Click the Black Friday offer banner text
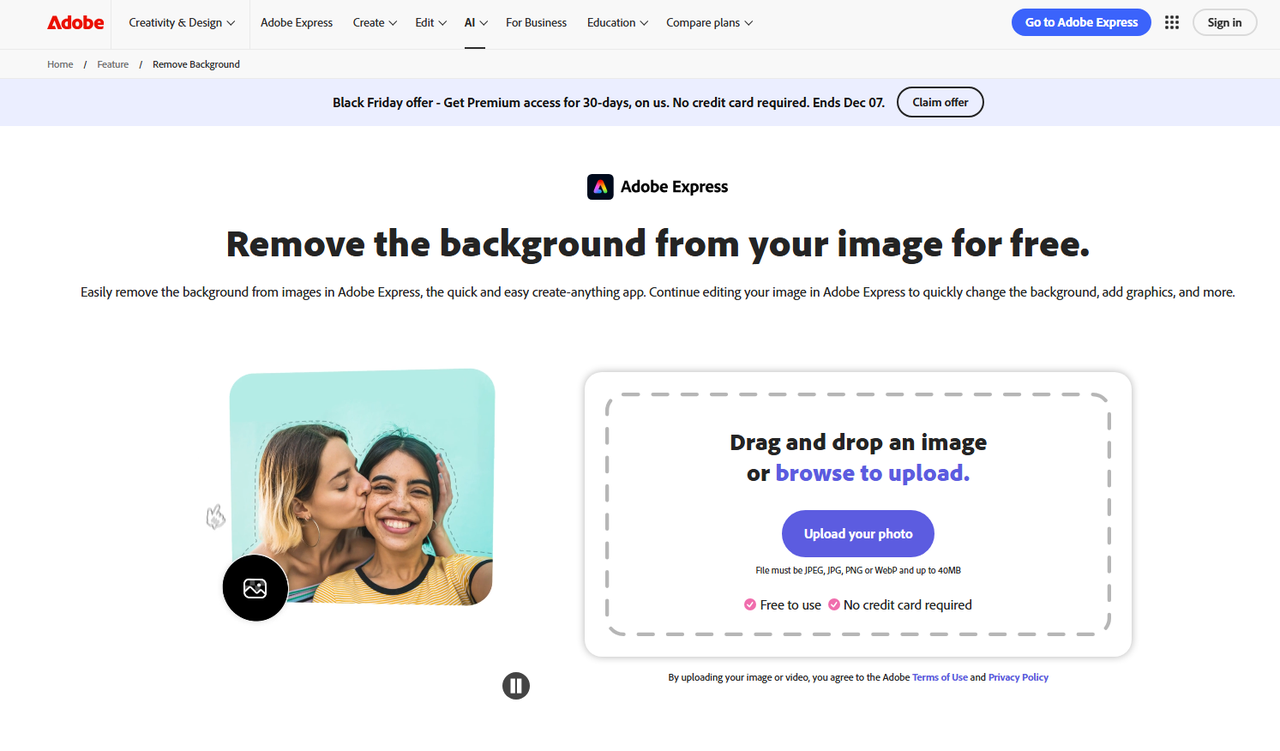 pos(608,102)
